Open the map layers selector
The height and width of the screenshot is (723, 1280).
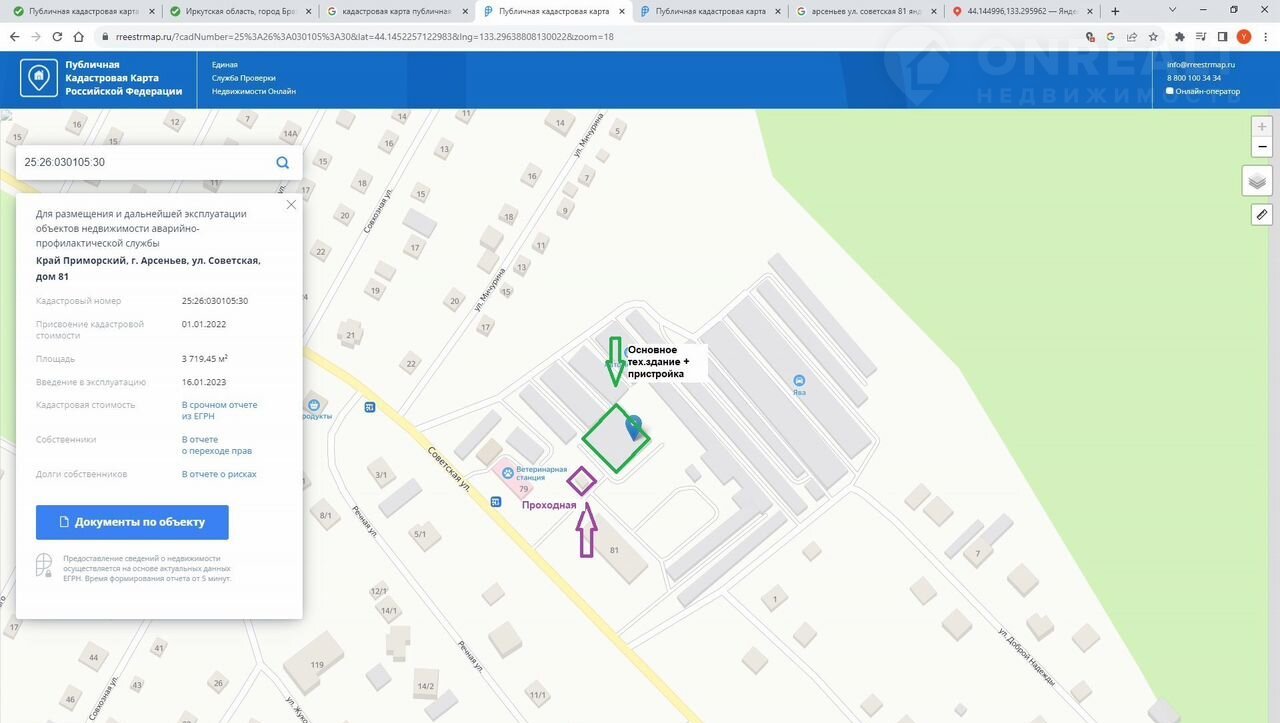[x=1258, y=181]
